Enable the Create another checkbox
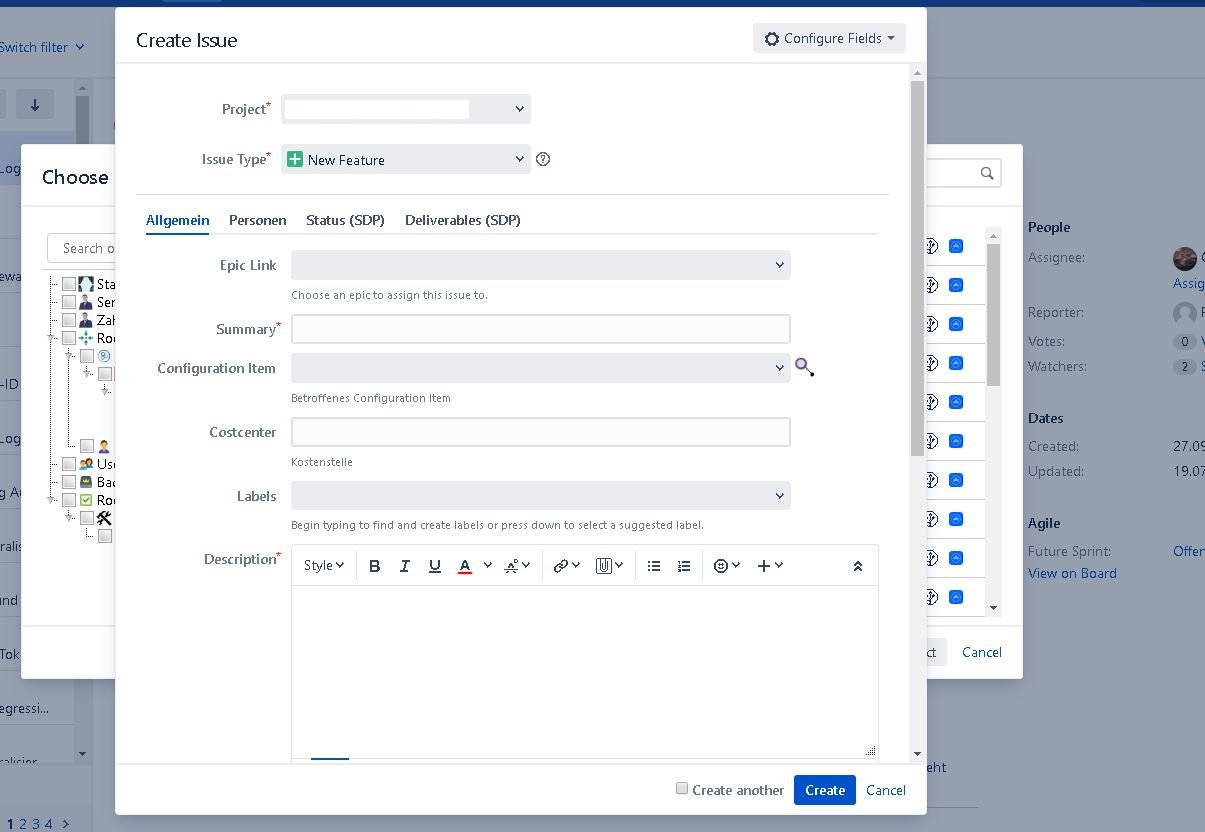The height and width of the screenshot is (832, 1205). pyautogui.click(x=682, y=789)
